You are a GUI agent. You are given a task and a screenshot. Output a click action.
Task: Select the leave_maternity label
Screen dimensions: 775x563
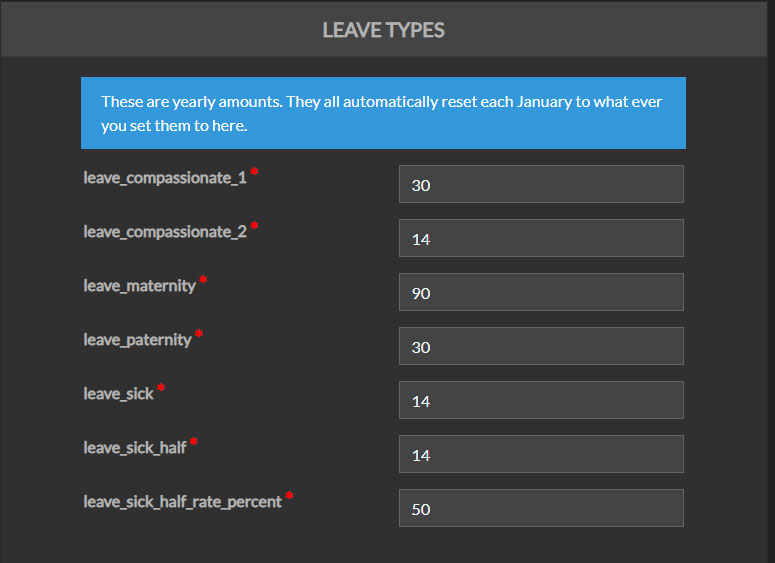coord(139,286)
